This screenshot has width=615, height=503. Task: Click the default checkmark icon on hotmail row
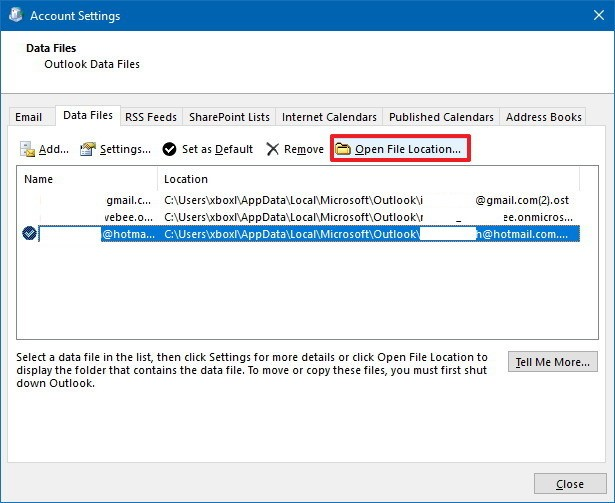(x=29, y=233)
